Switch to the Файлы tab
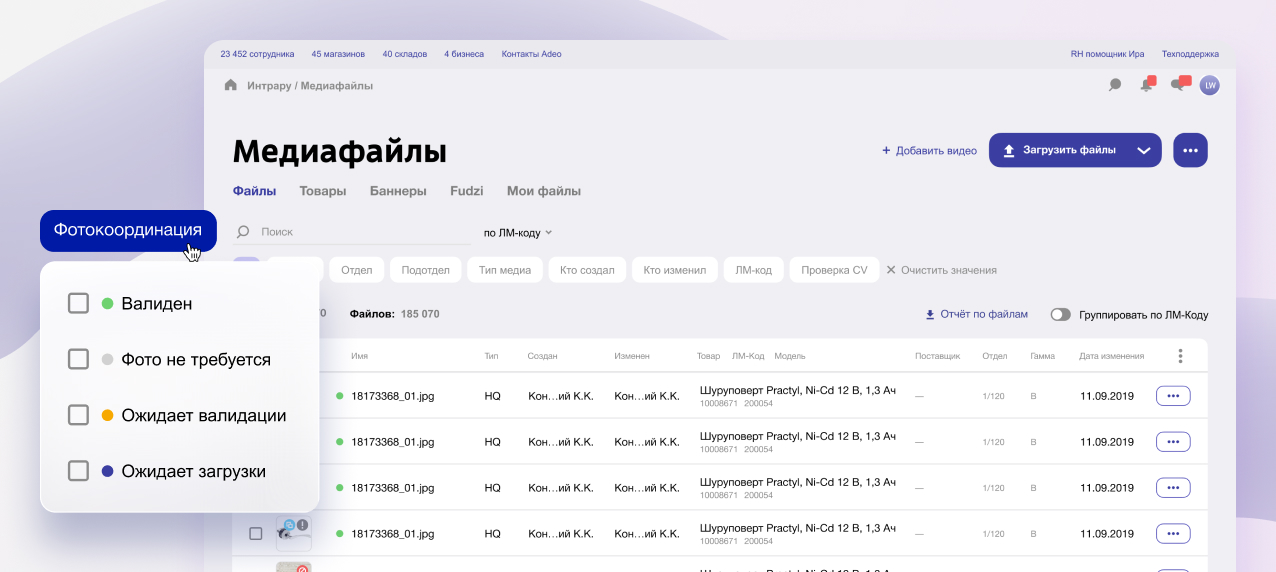Image resolution: width=1276 pixels, height=572 pixels. pos(254,191)
